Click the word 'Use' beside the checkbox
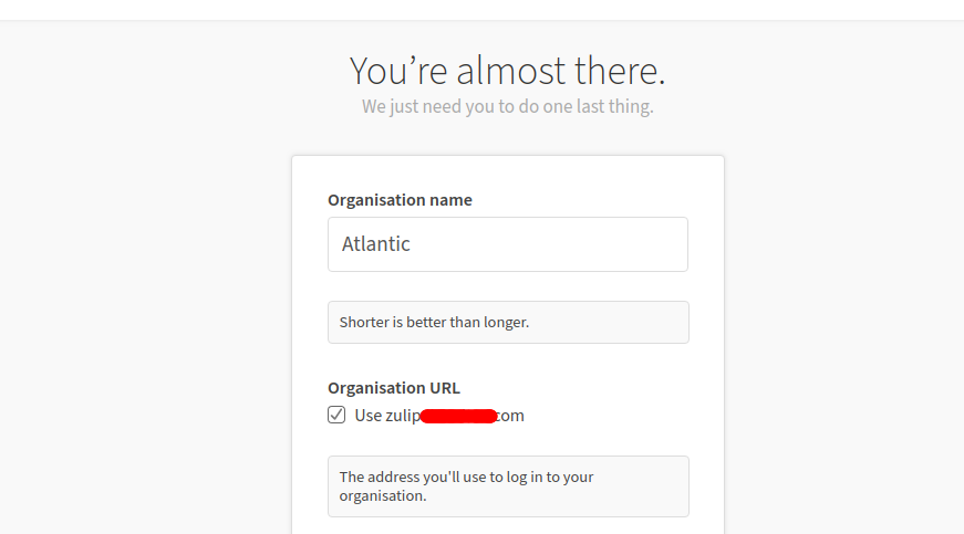 [x=368, y=415]
